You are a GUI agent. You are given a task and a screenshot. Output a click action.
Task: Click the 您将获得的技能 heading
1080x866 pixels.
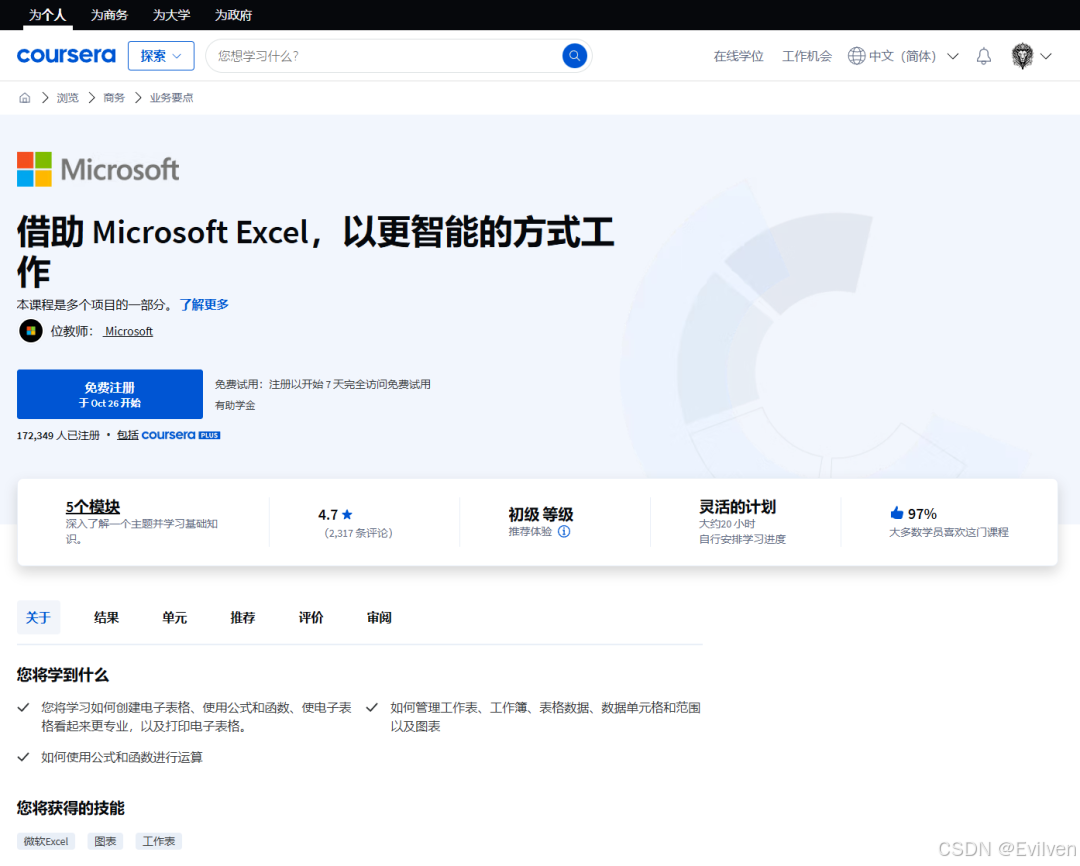pos(71,807)
